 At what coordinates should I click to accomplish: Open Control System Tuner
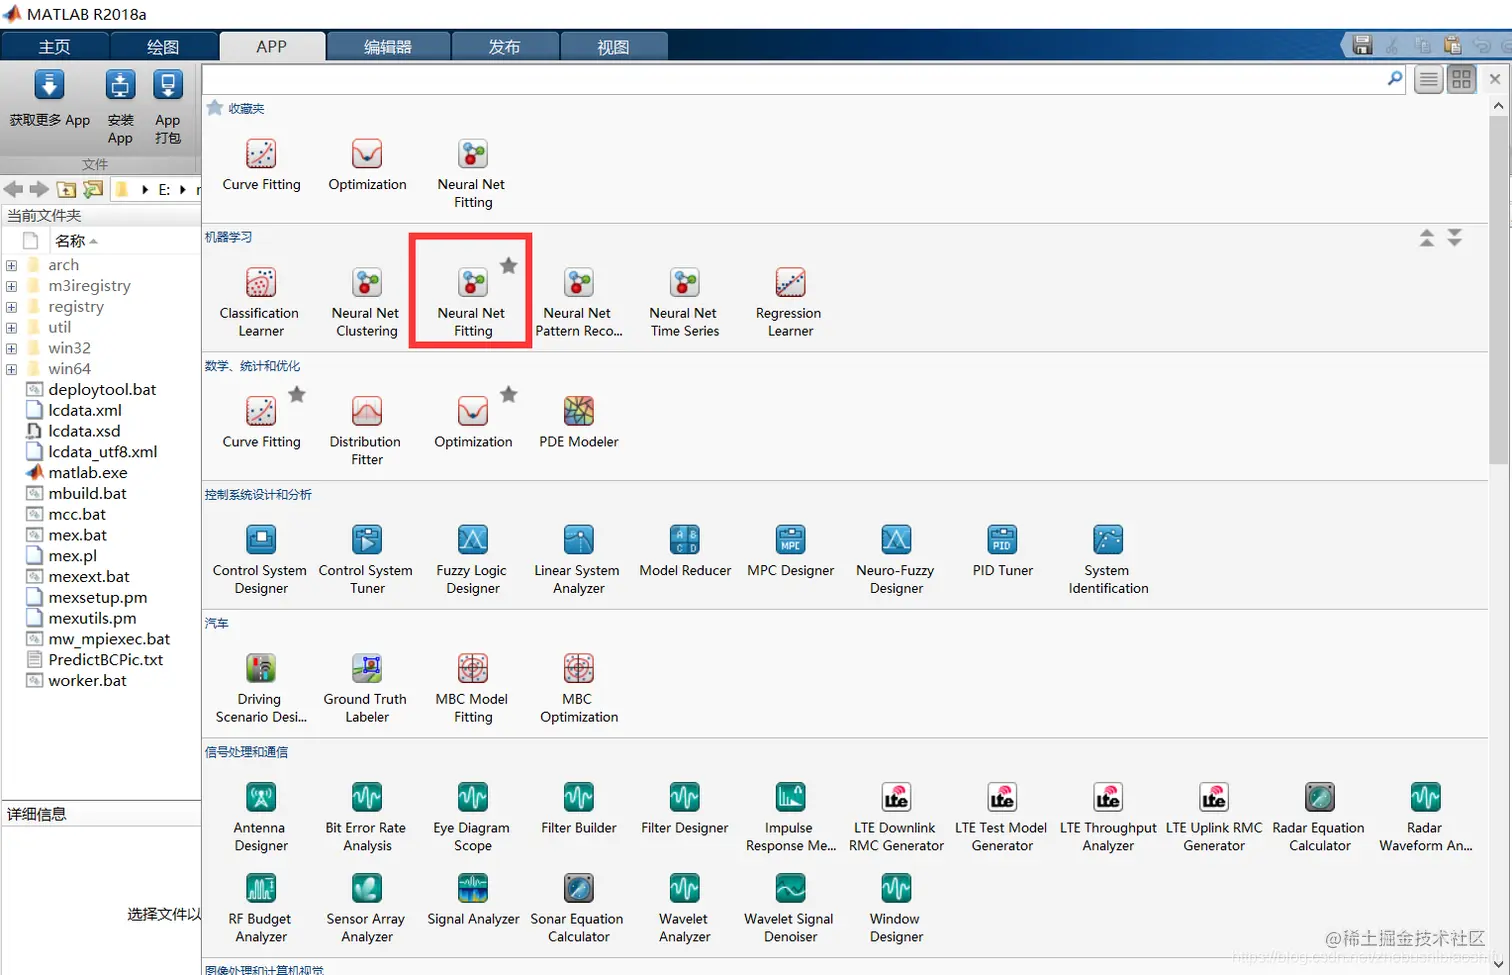click(366, 559)
